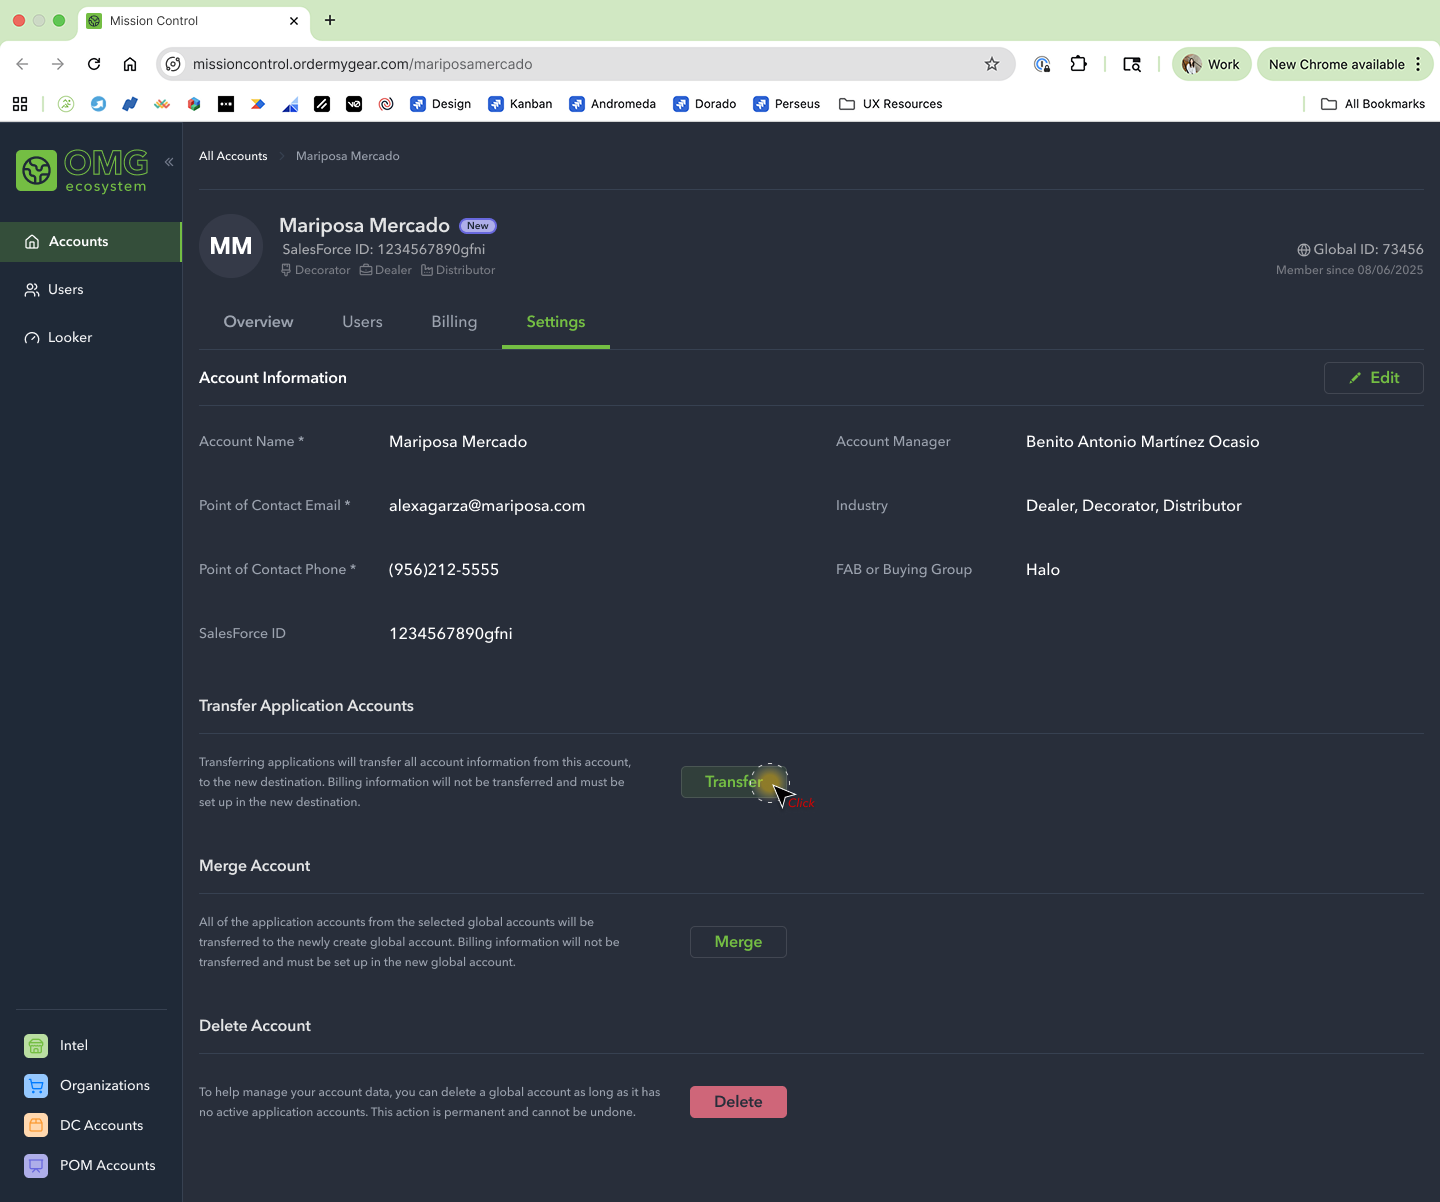Click the Transfer button
This screenshot has height=1202, width=1440.
[734, 782]
